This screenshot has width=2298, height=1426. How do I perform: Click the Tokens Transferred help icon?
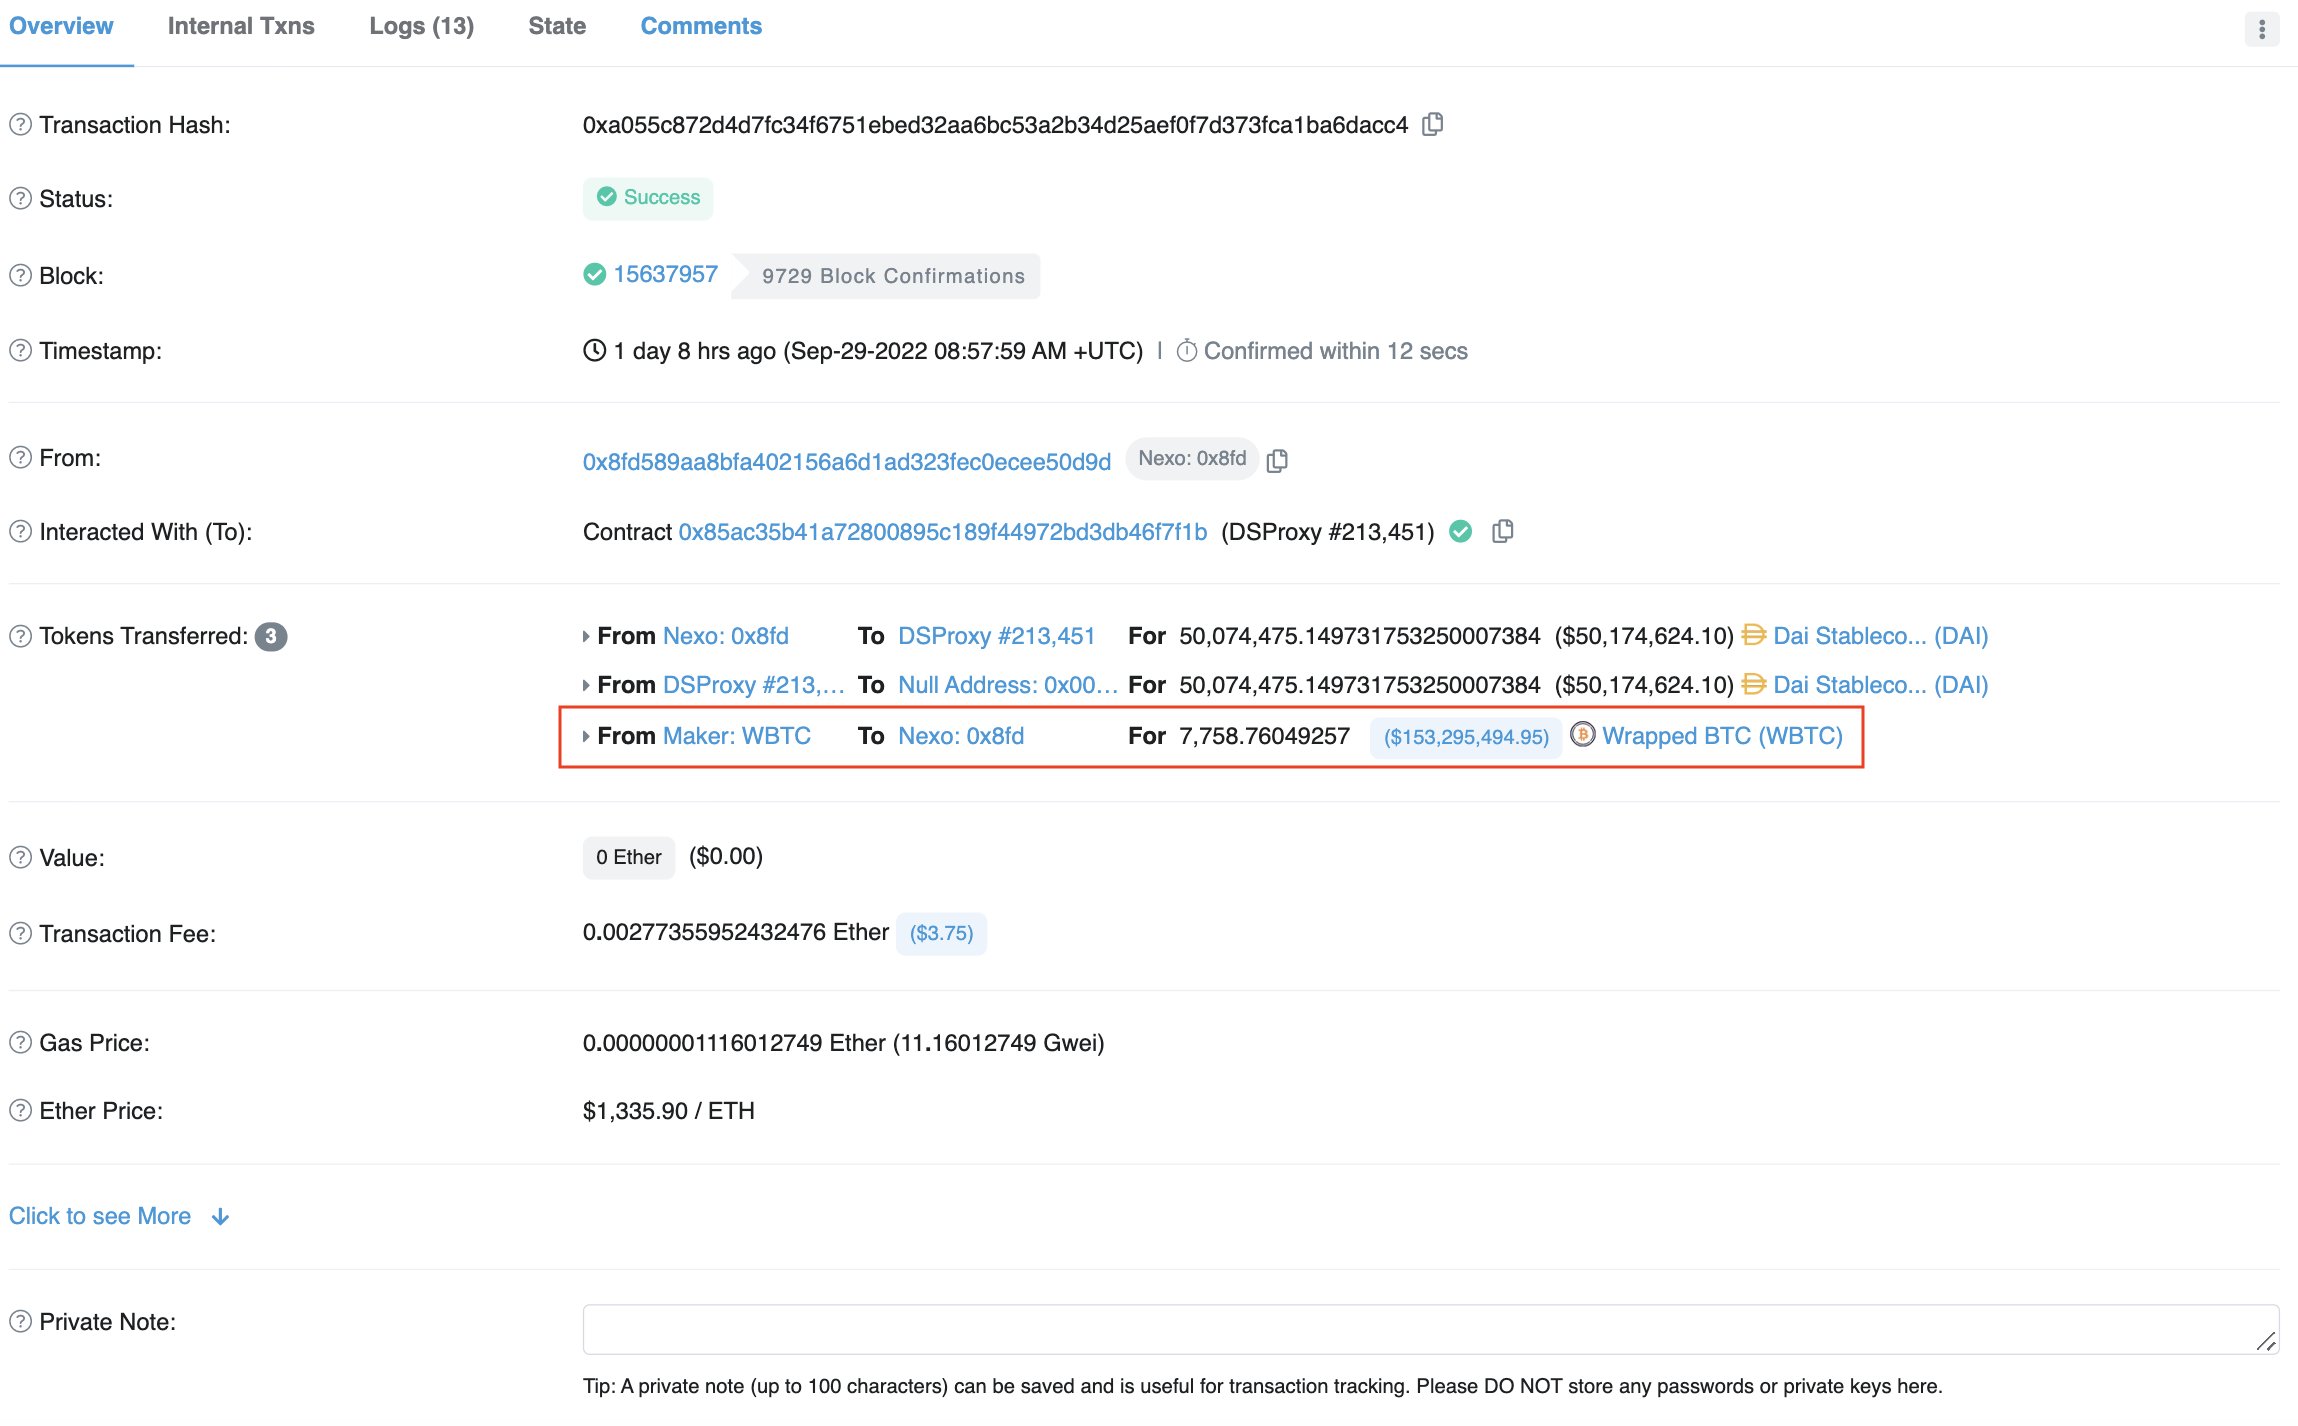tap(20, 636)
